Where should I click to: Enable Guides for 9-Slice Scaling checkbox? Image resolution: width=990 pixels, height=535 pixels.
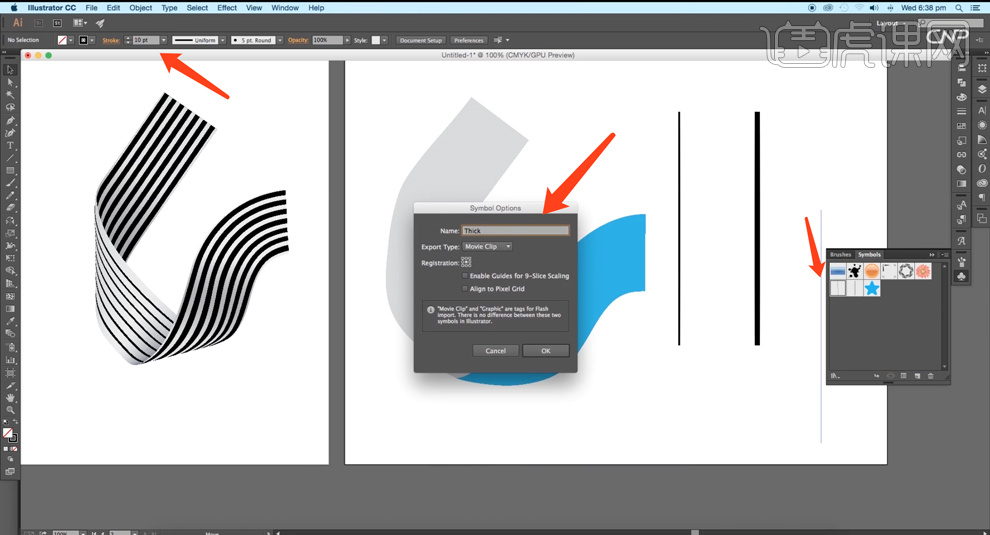pos(465,276)
